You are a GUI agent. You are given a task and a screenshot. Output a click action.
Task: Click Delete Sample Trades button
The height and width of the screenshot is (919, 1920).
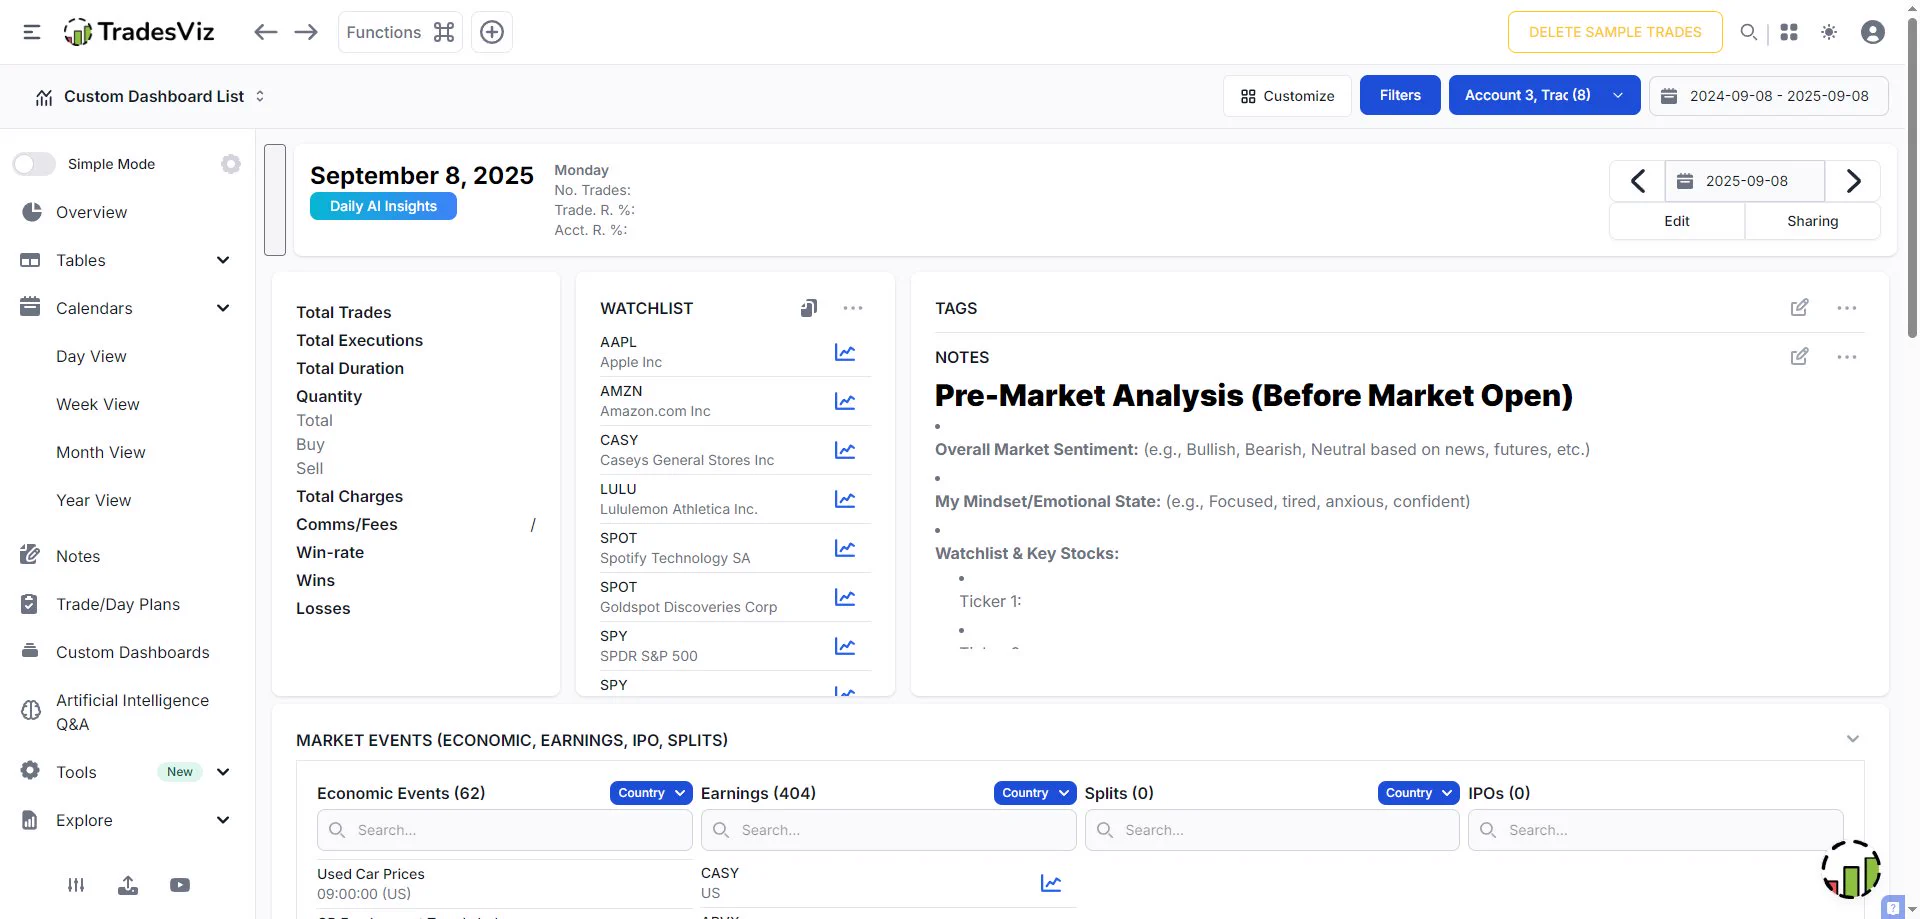[x=1615, y=32]
